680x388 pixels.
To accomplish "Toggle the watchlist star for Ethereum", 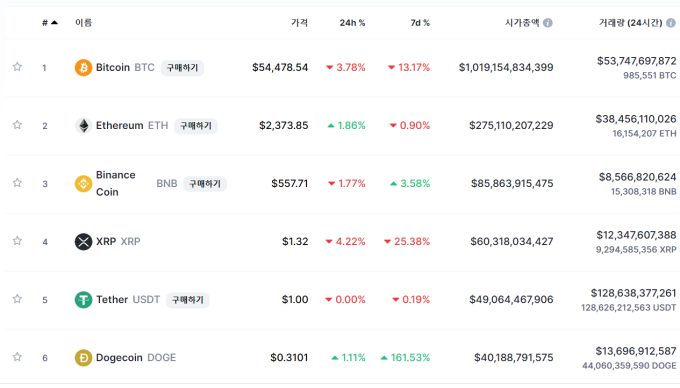I will pyautogui.click(x=17, y=125).
